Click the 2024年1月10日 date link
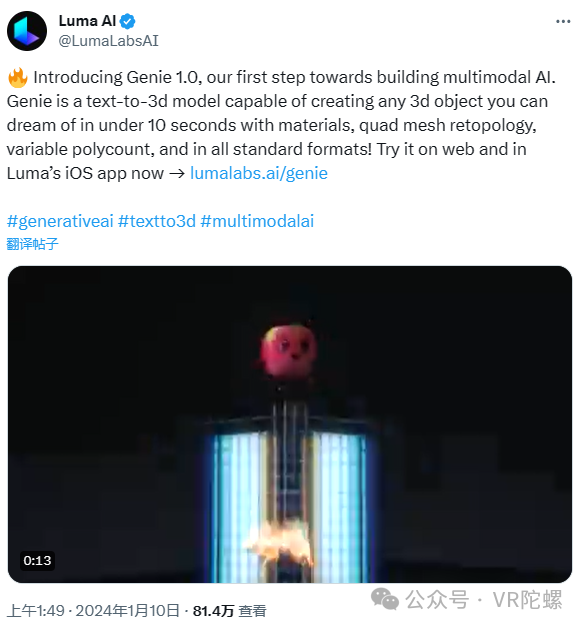This screenshot has width=587, height=630. tap(127, 611)
